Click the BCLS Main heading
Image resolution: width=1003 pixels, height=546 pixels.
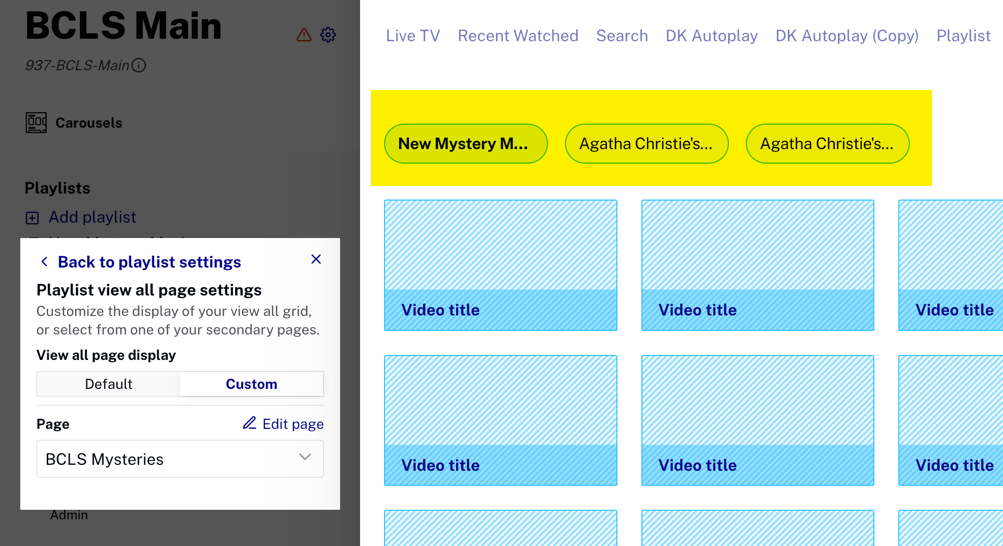(x=123, y=26)
